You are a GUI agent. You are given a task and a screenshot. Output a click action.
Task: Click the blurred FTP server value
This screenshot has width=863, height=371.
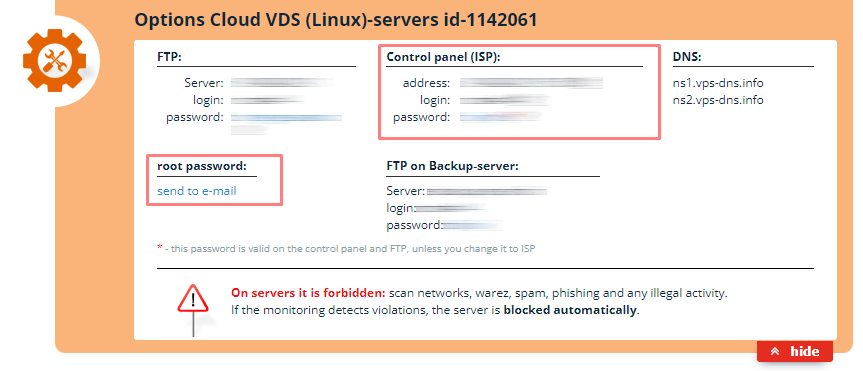[x=282, y=83]
